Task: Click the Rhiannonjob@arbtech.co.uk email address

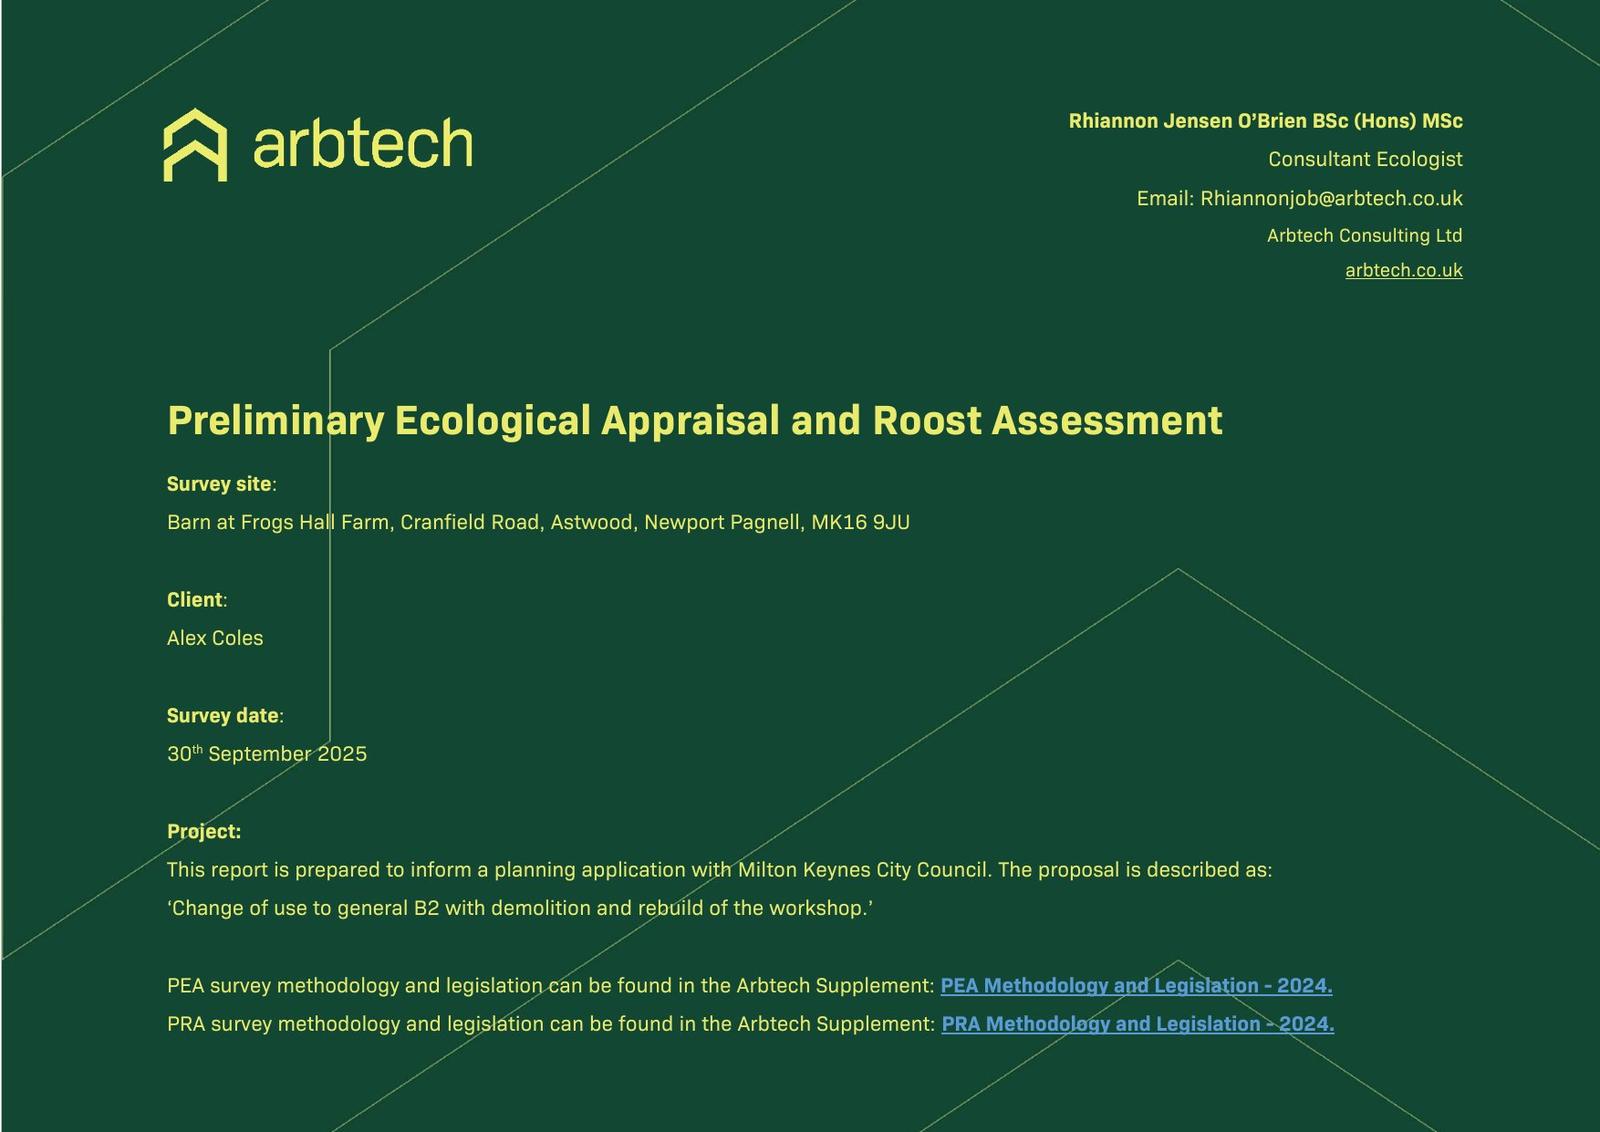Action: (x=1330, y=199)
